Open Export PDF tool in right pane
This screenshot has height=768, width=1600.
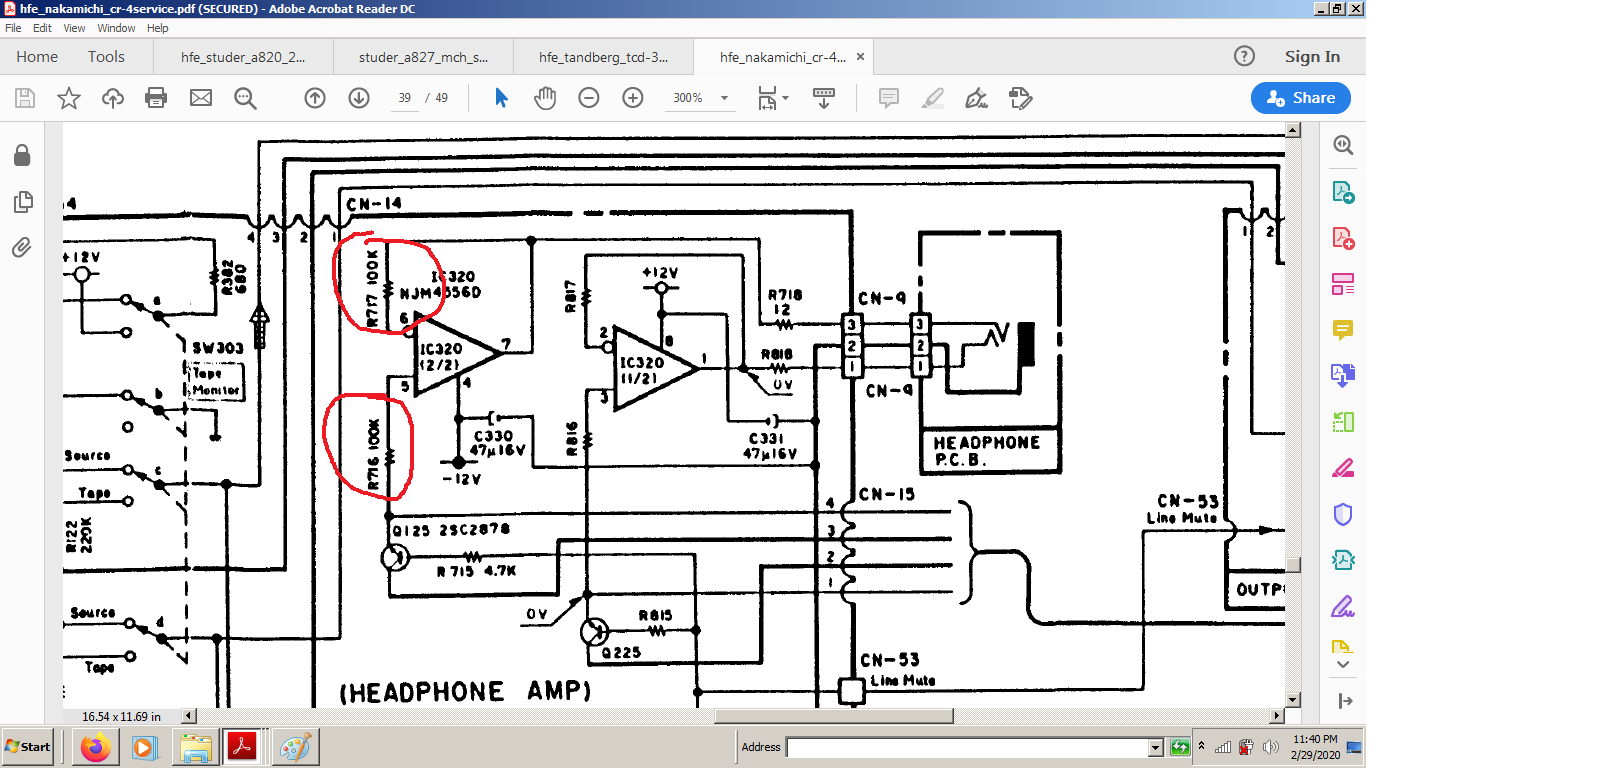[1343, 192]
